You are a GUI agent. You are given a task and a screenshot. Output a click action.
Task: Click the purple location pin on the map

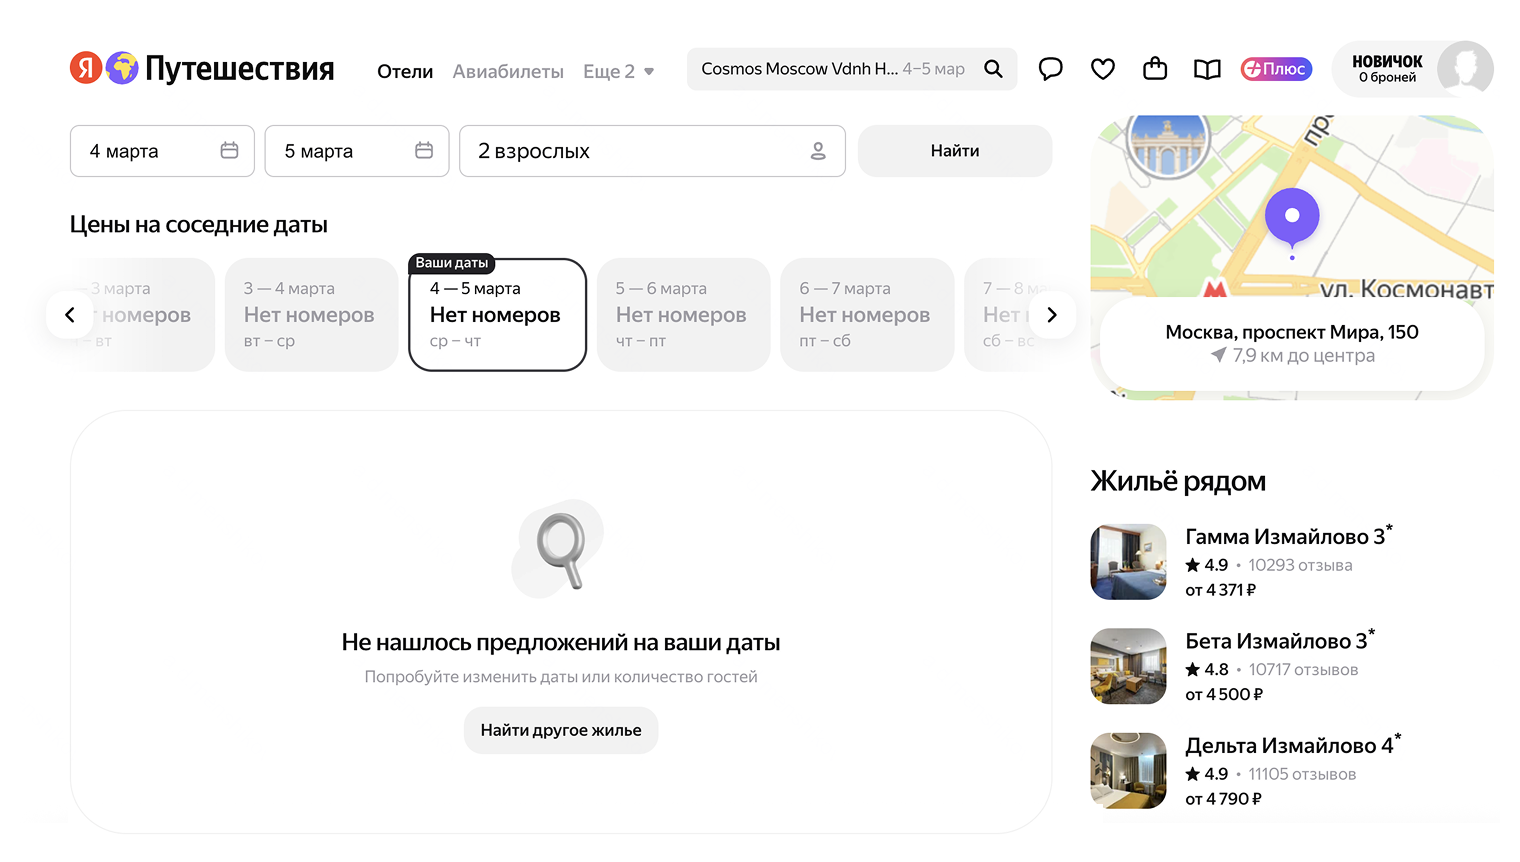pyautogui.click(x=1292, y=214)
